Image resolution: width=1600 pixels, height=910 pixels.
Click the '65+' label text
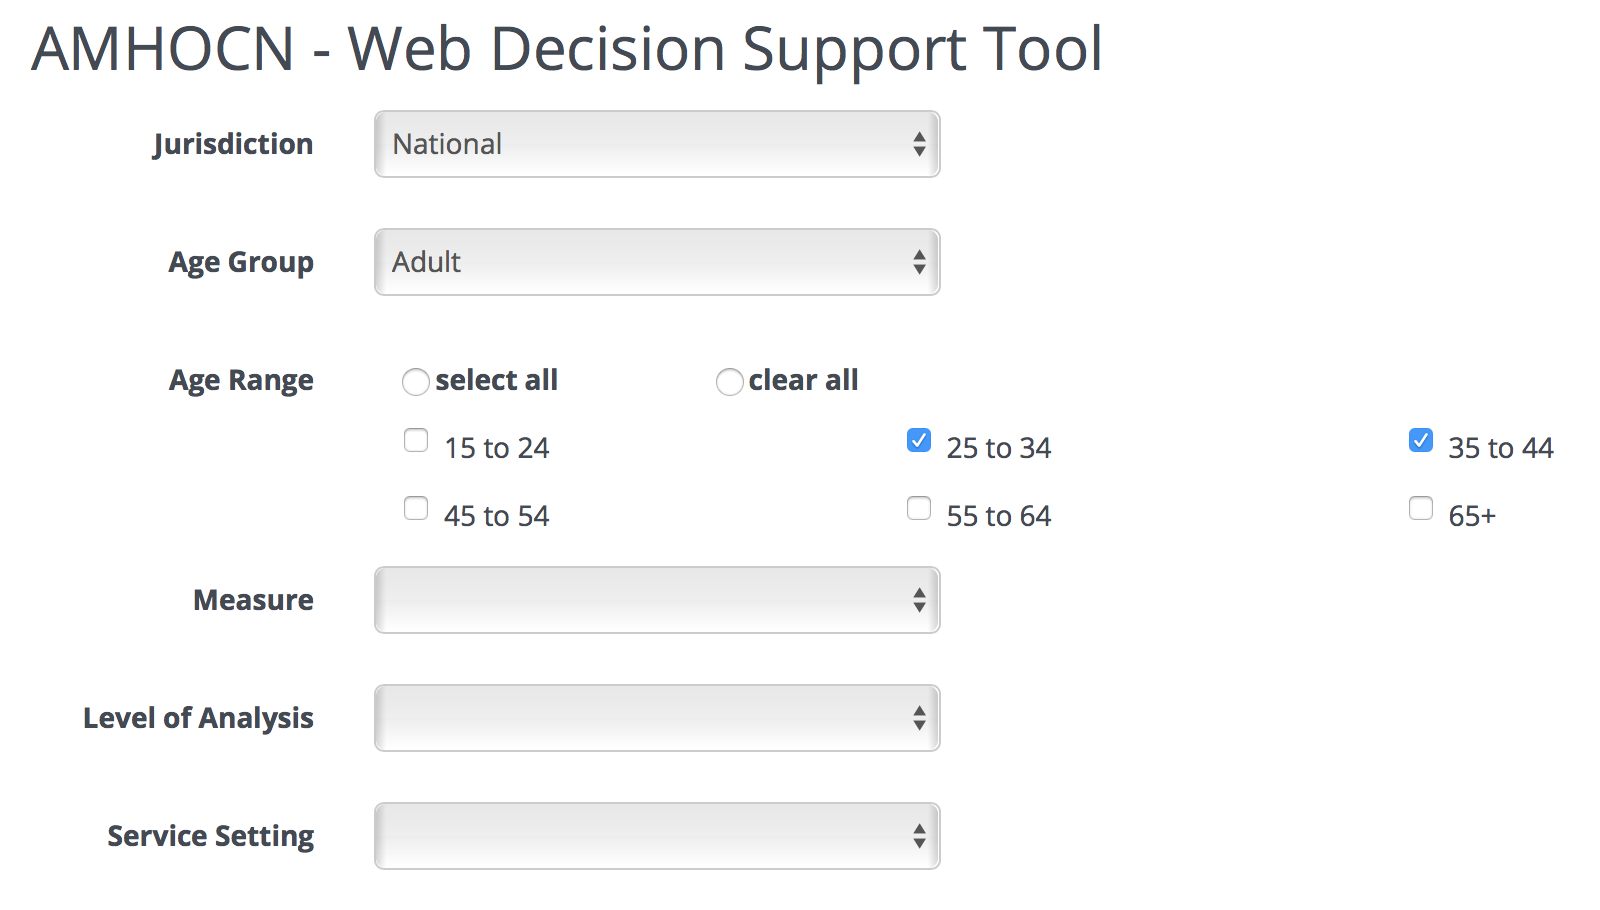coord(1472,516)
